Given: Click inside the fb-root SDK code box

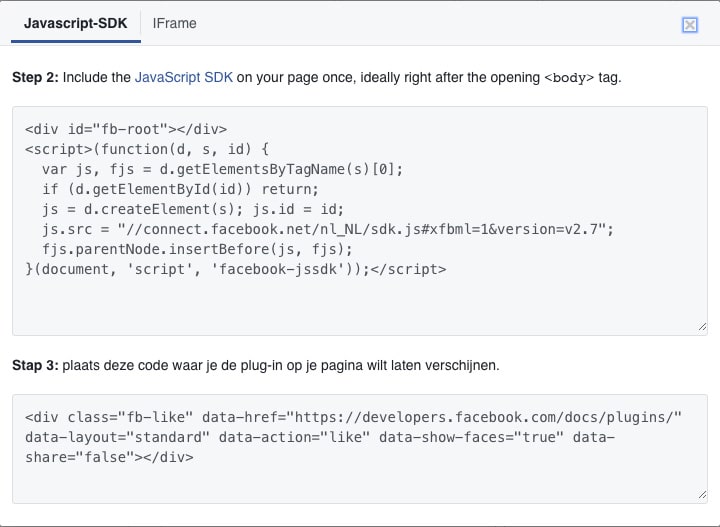Looking at the screenshot, I should pos(360,221).
